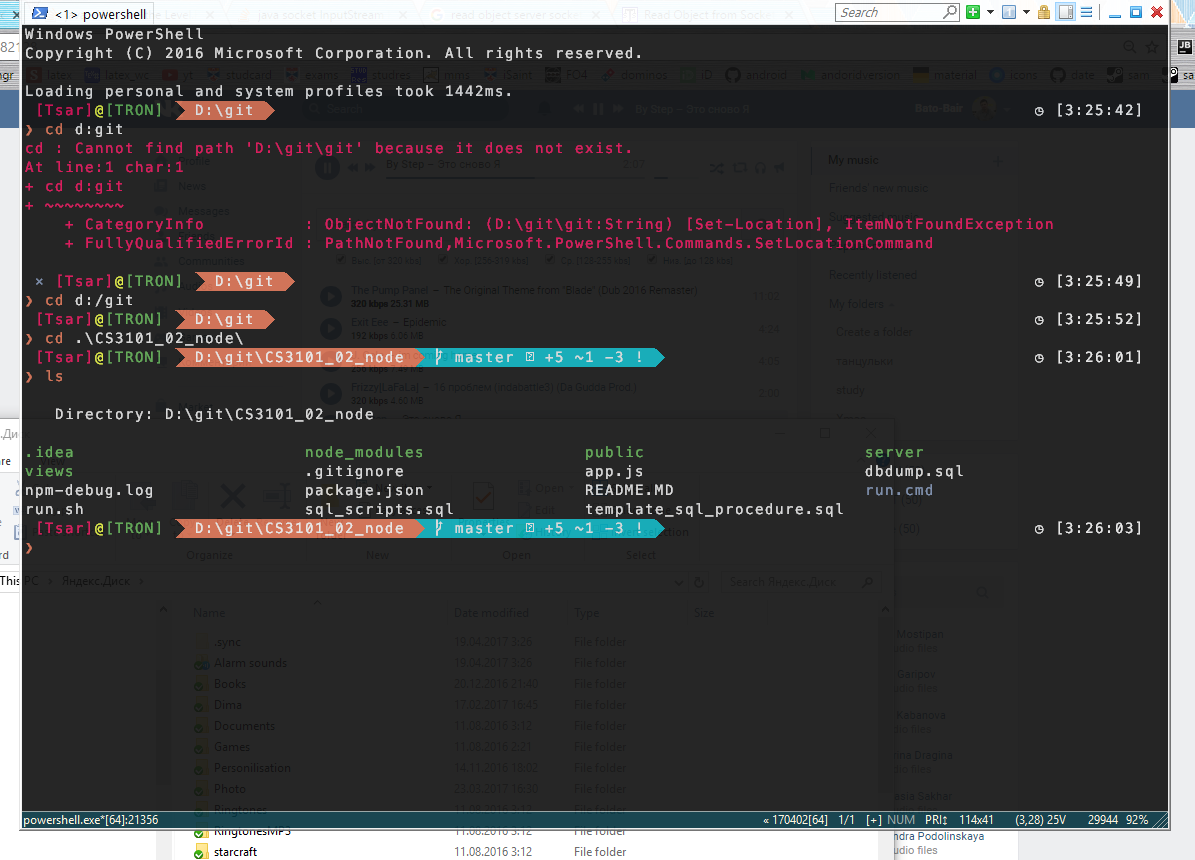The width and height of the screenshot is (1195, 860).
Task: Click the '« 170402[64]' status entry
Action: [796, 820]
